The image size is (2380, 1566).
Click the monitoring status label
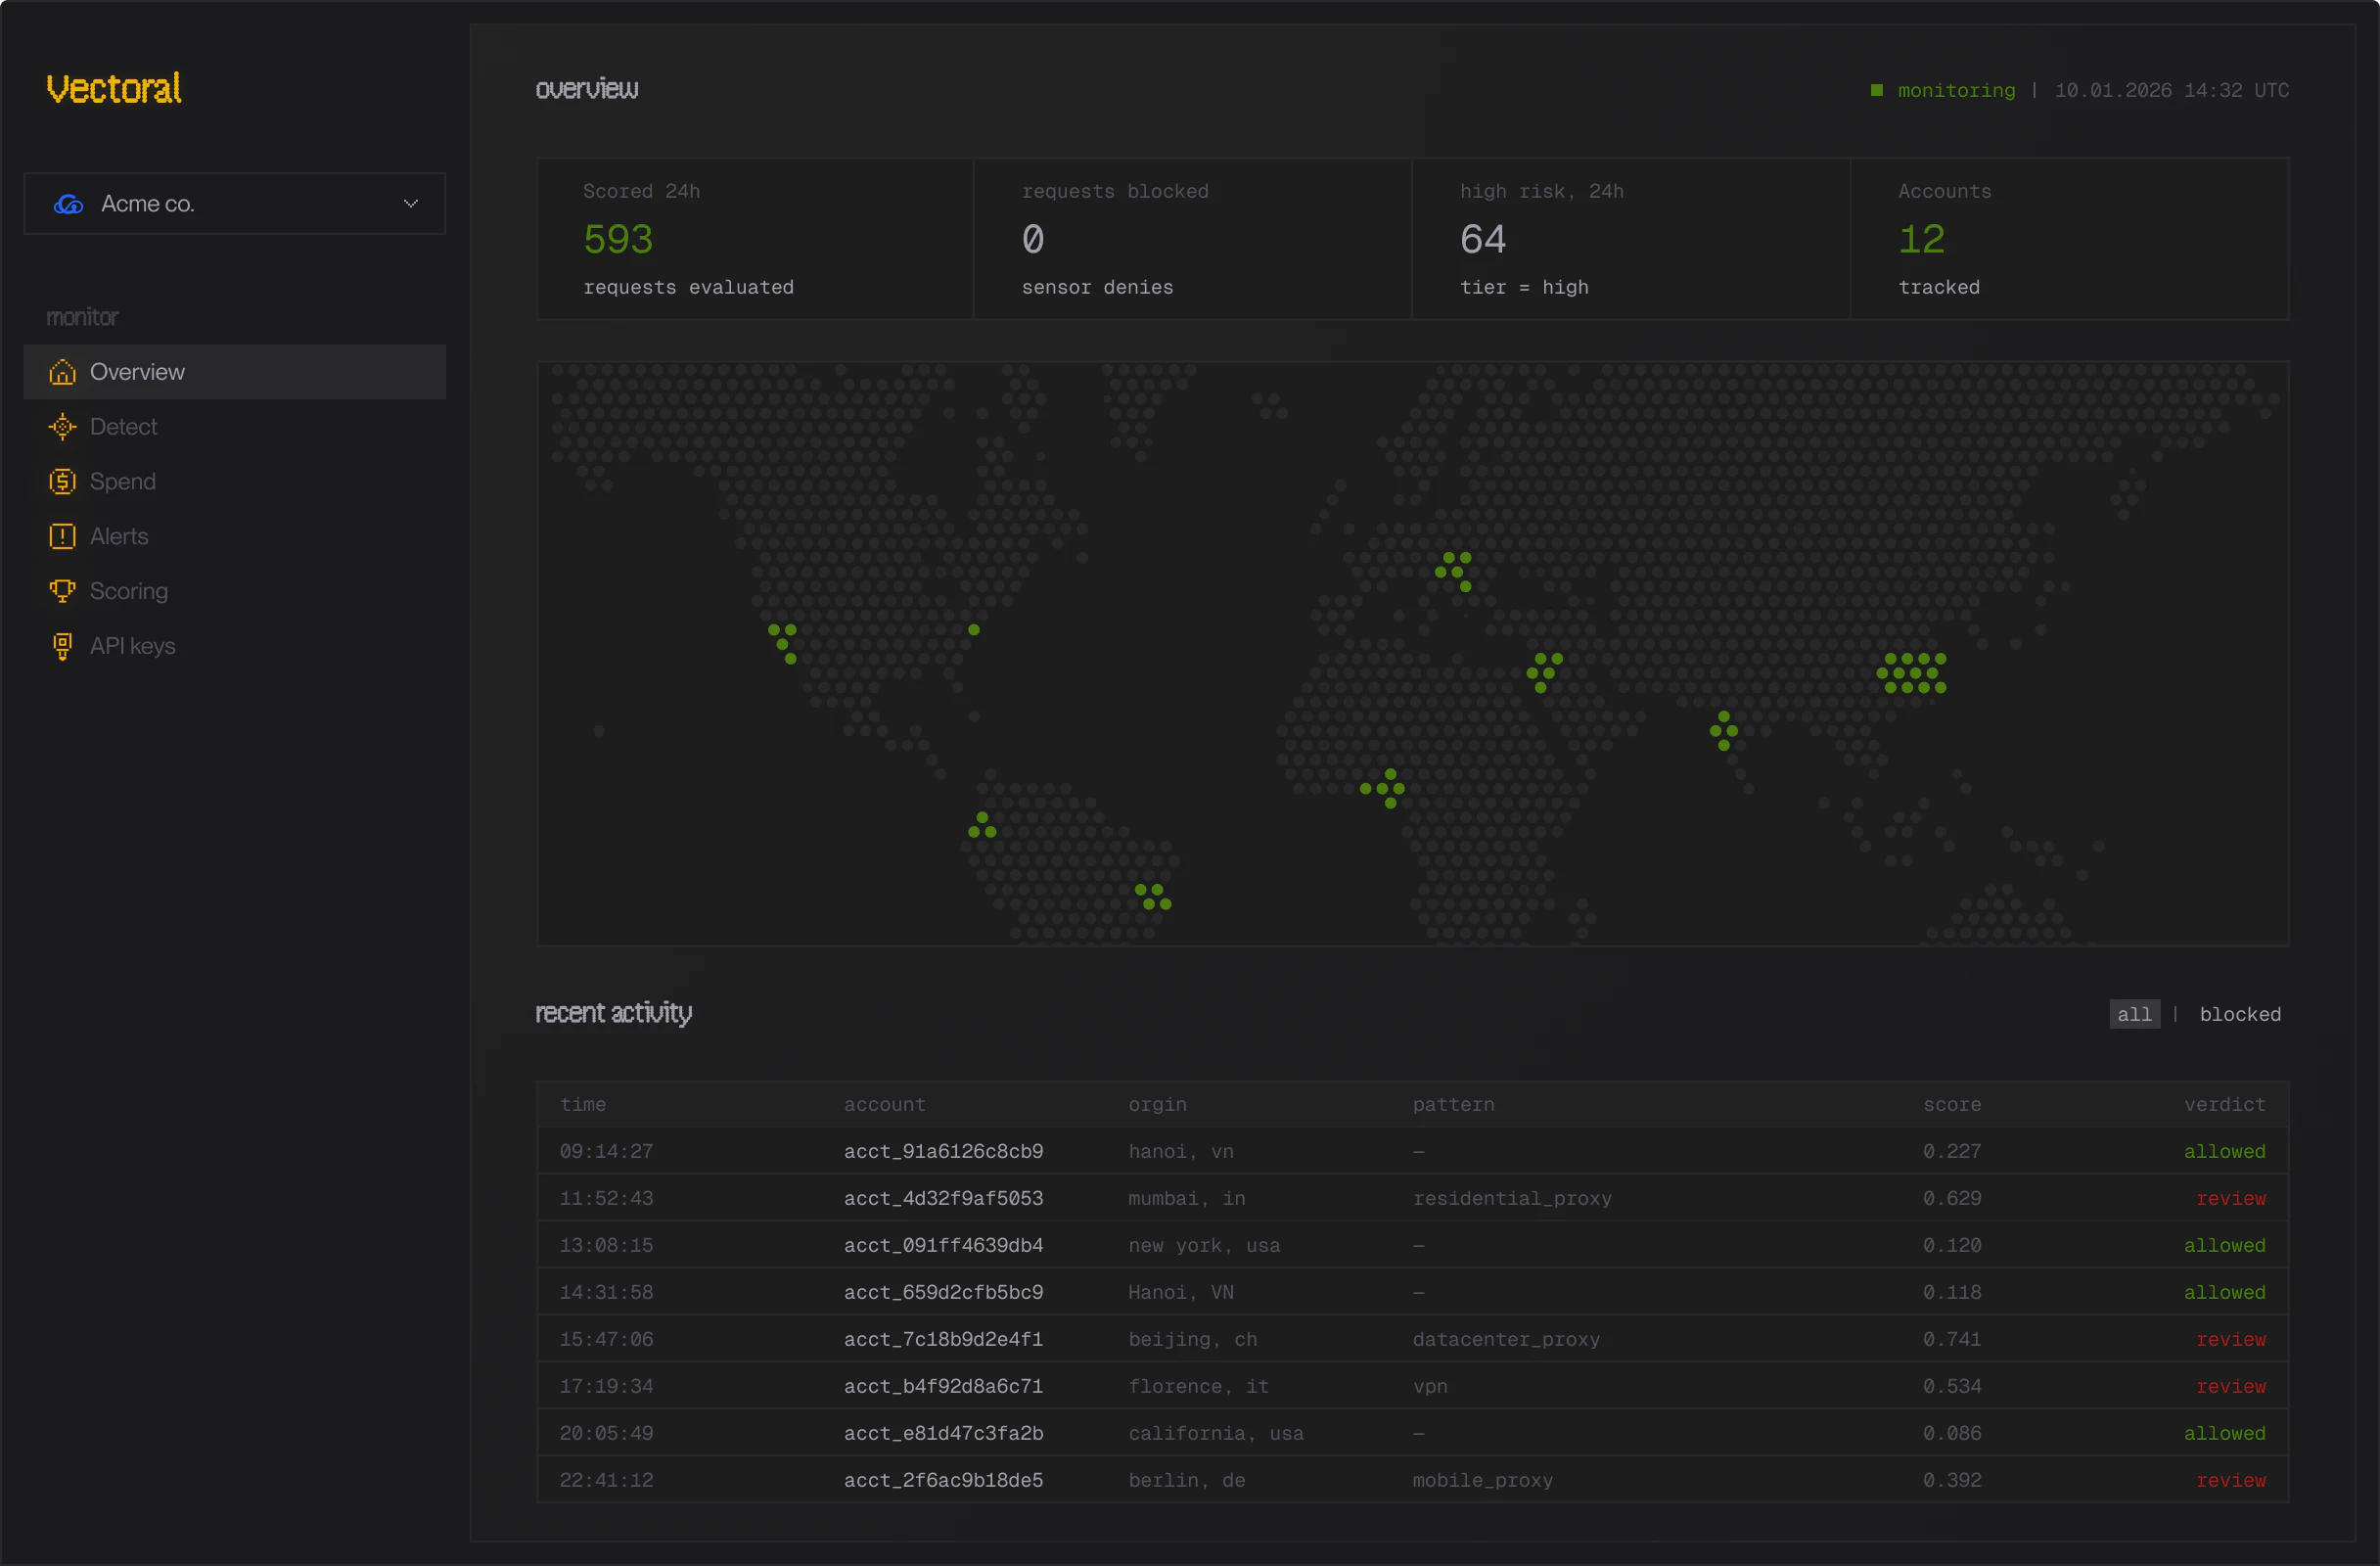[1956, 90]
